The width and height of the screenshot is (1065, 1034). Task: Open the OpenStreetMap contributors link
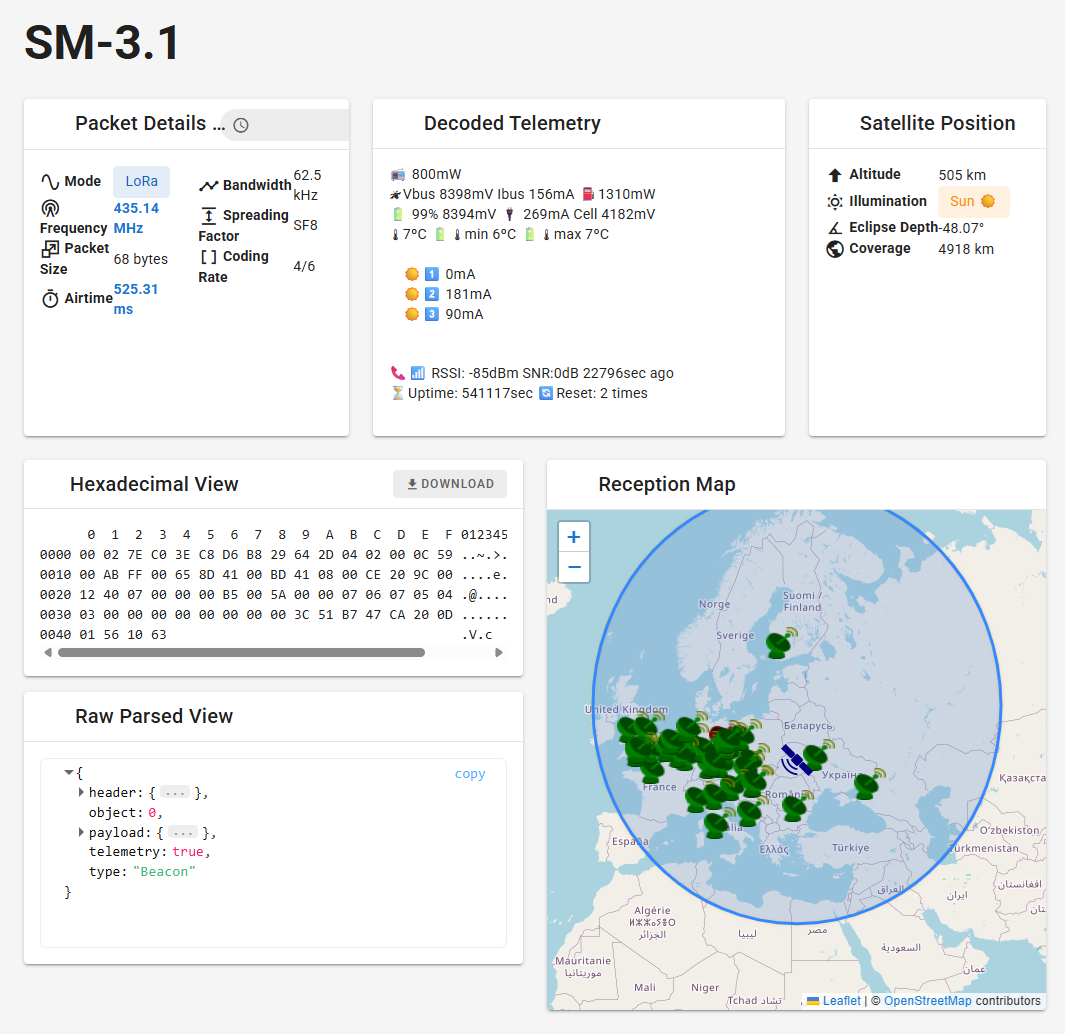tap(928, 1000)
